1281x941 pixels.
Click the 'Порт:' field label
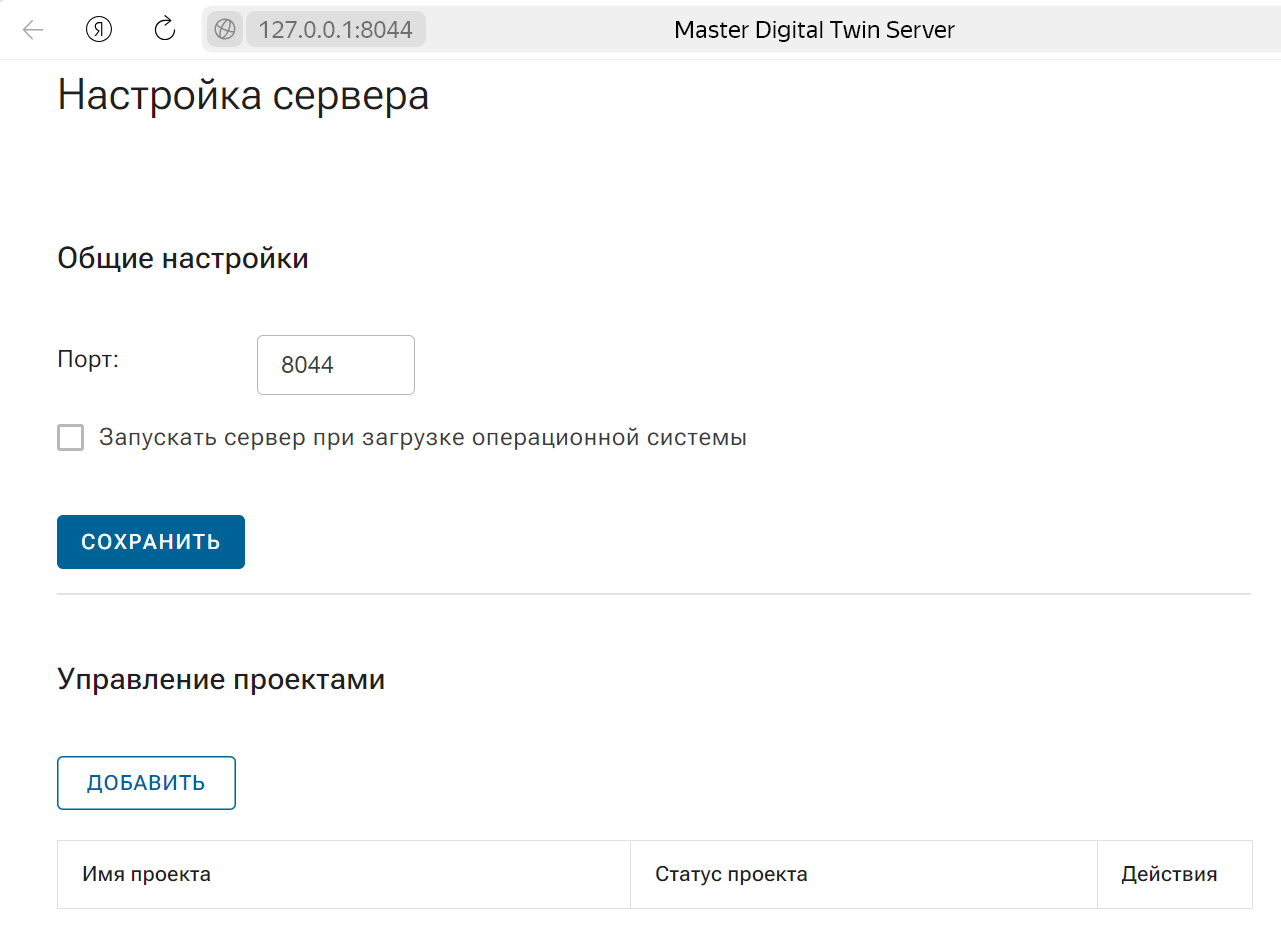[x=88, y=360]
